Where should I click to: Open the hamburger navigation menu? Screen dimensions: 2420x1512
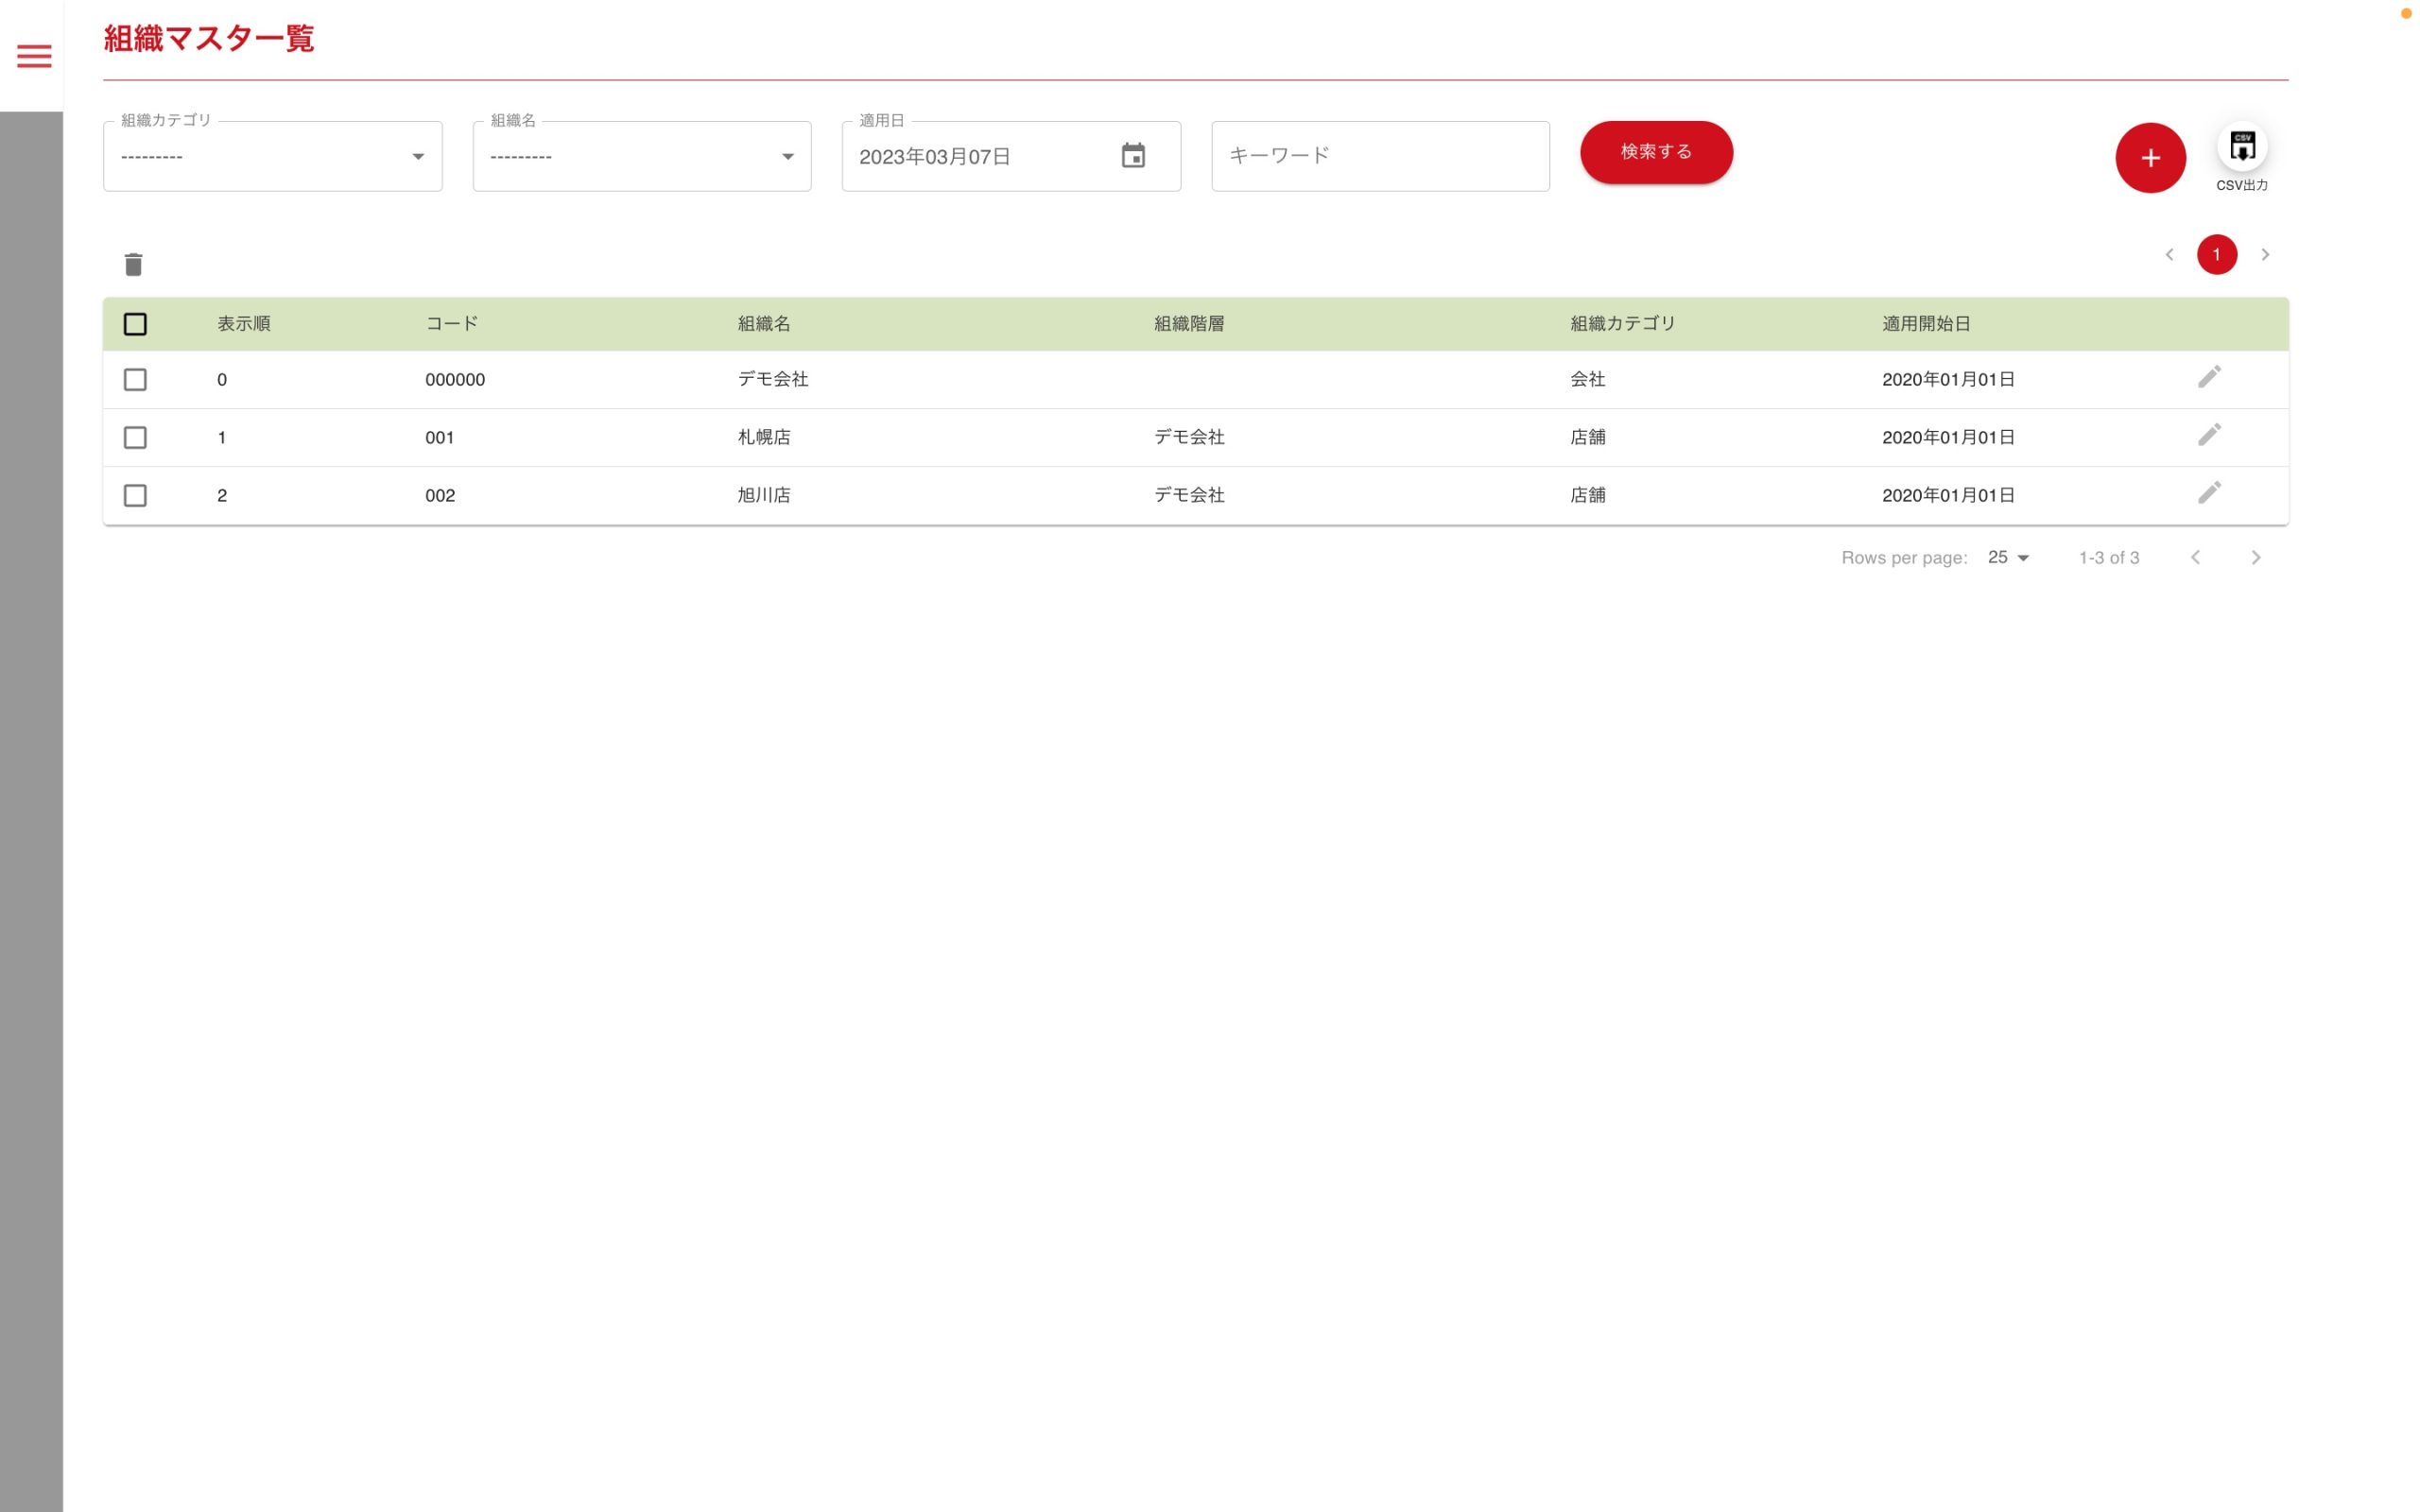34,56
